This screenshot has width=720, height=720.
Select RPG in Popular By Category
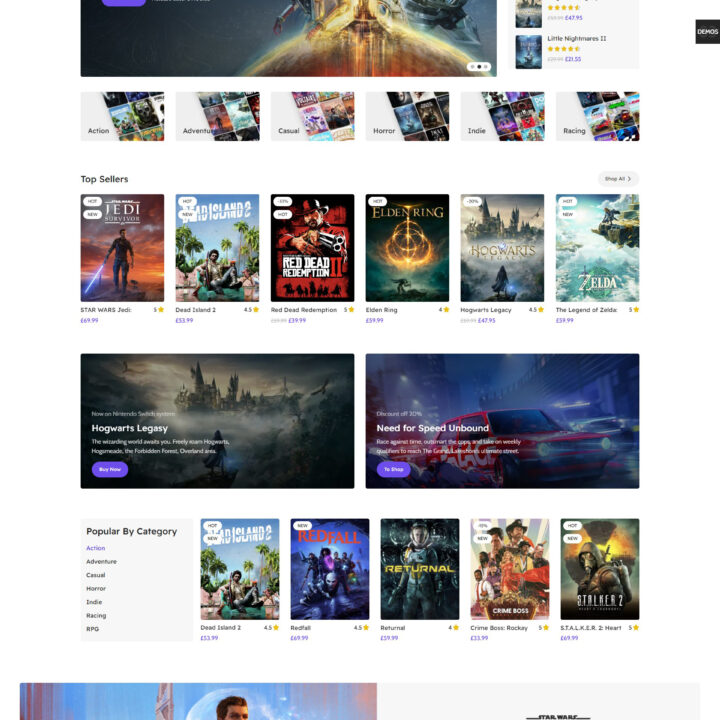click(x=92, y=629)
